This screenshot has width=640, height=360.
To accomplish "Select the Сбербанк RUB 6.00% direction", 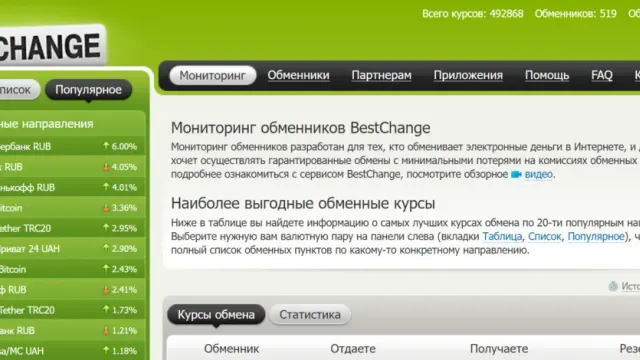I will [x=72, y=147].
